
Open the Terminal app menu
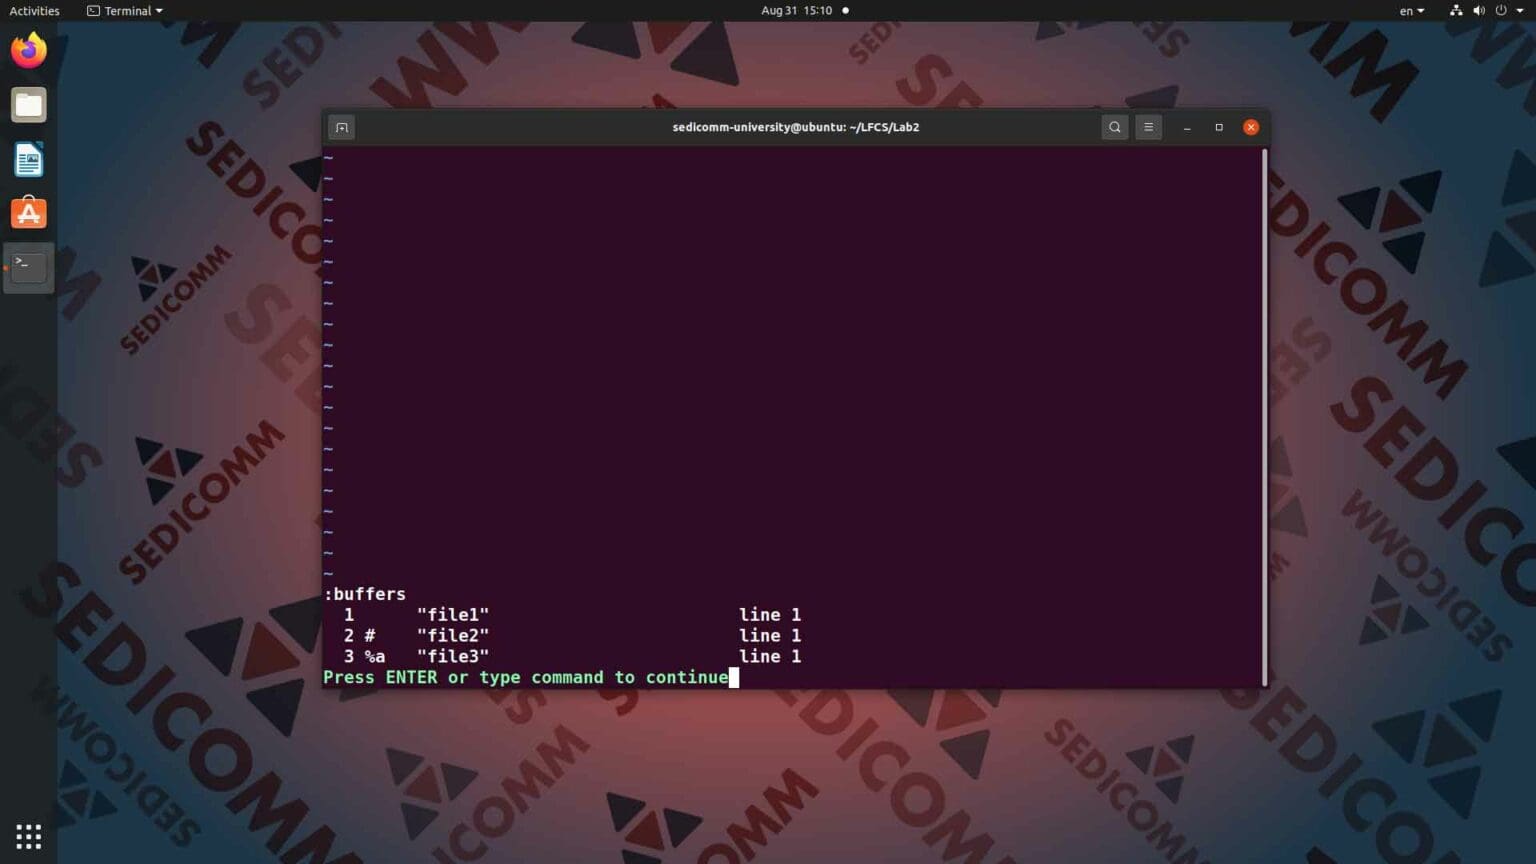[124, 11]
